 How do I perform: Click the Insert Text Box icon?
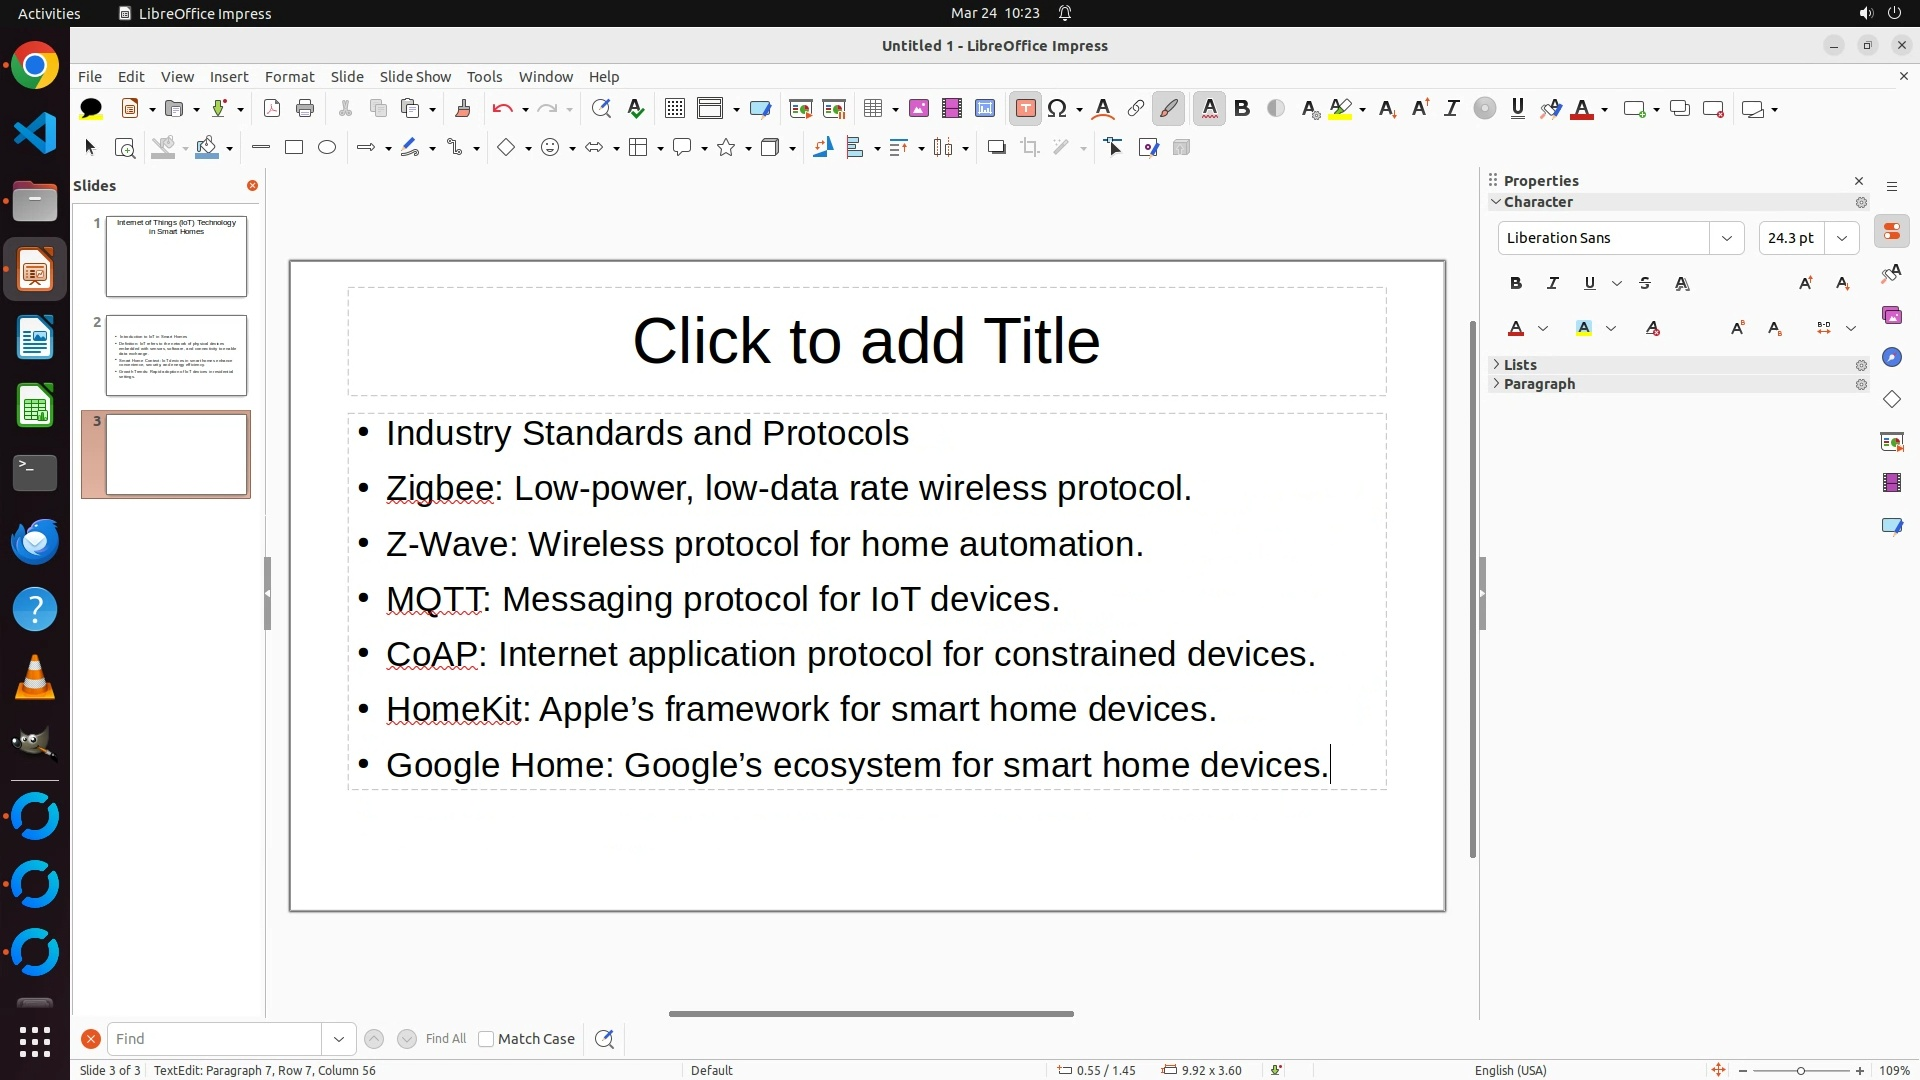click(x=1025, y=109)
